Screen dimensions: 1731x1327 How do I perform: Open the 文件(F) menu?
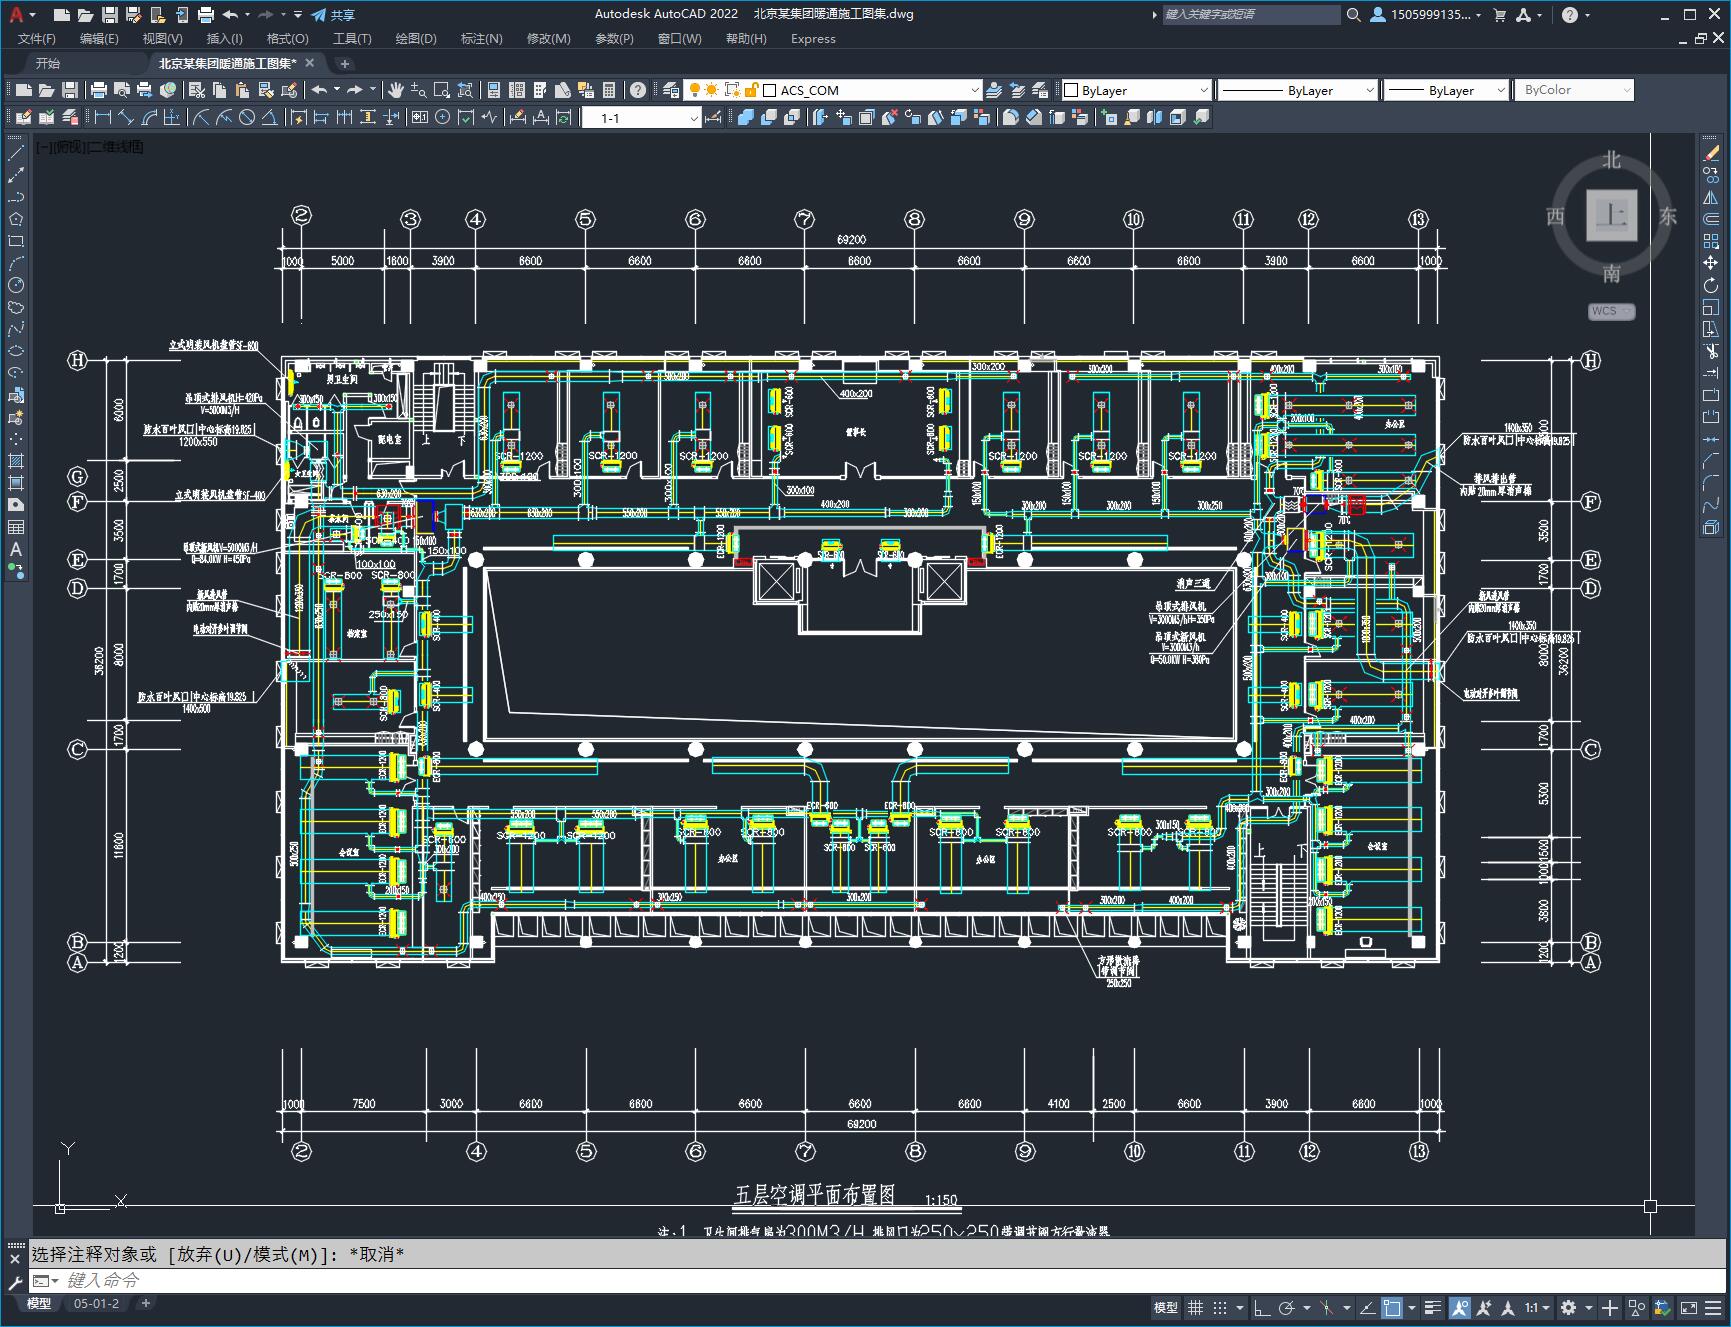coord(37,39)
